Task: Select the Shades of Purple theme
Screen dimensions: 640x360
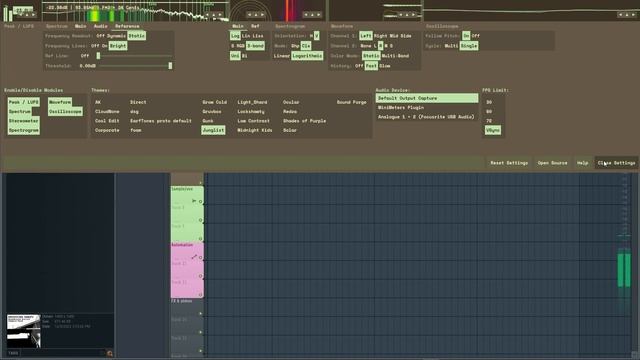Action: pyautogui.click(x=304, y=121)
